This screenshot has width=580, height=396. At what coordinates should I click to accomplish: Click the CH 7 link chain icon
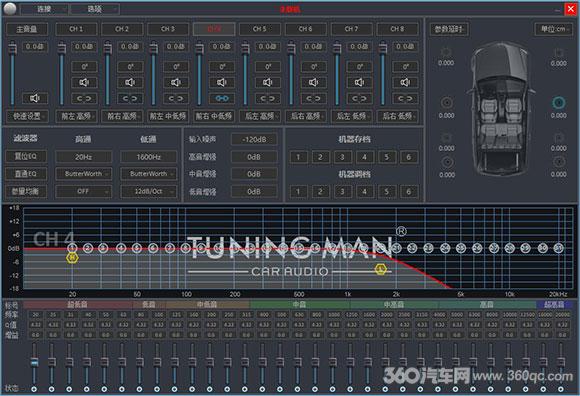point(359,98)
